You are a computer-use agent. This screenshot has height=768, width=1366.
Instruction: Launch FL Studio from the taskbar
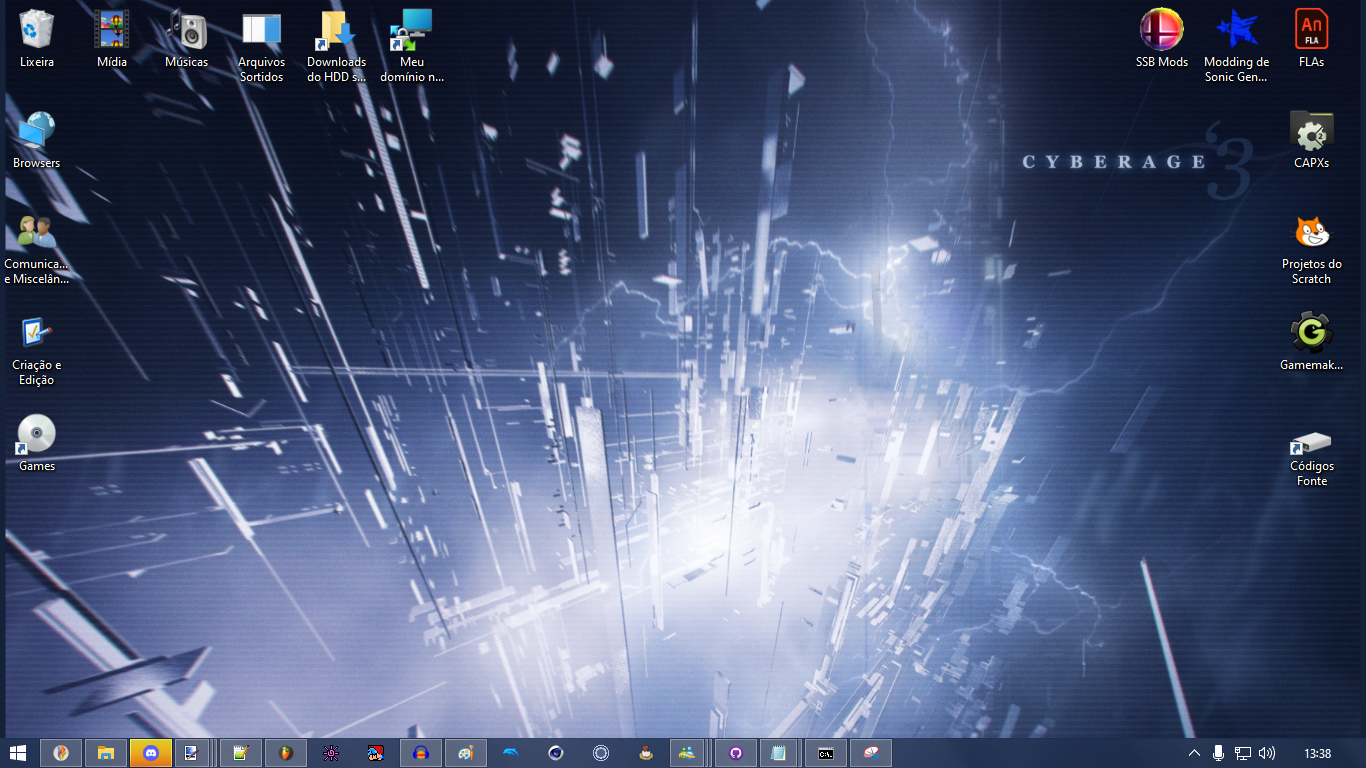coord(286,753)
